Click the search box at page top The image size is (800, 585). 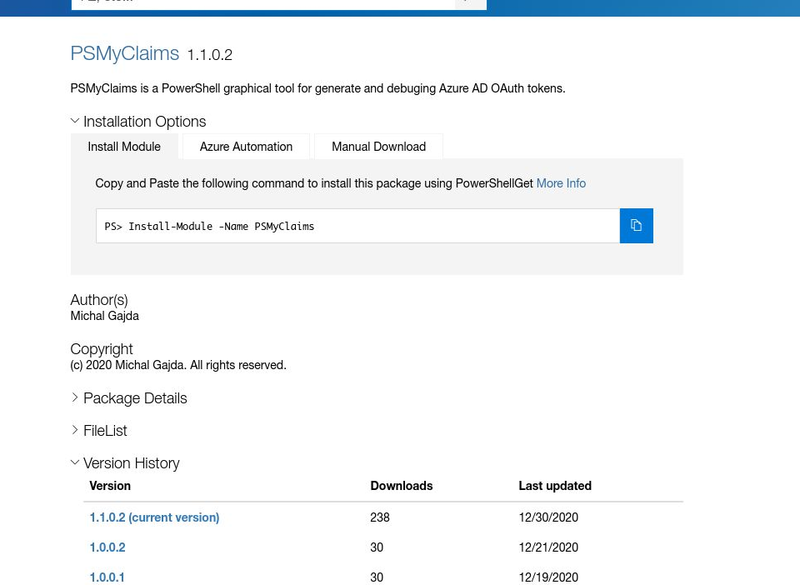point(263,4)
